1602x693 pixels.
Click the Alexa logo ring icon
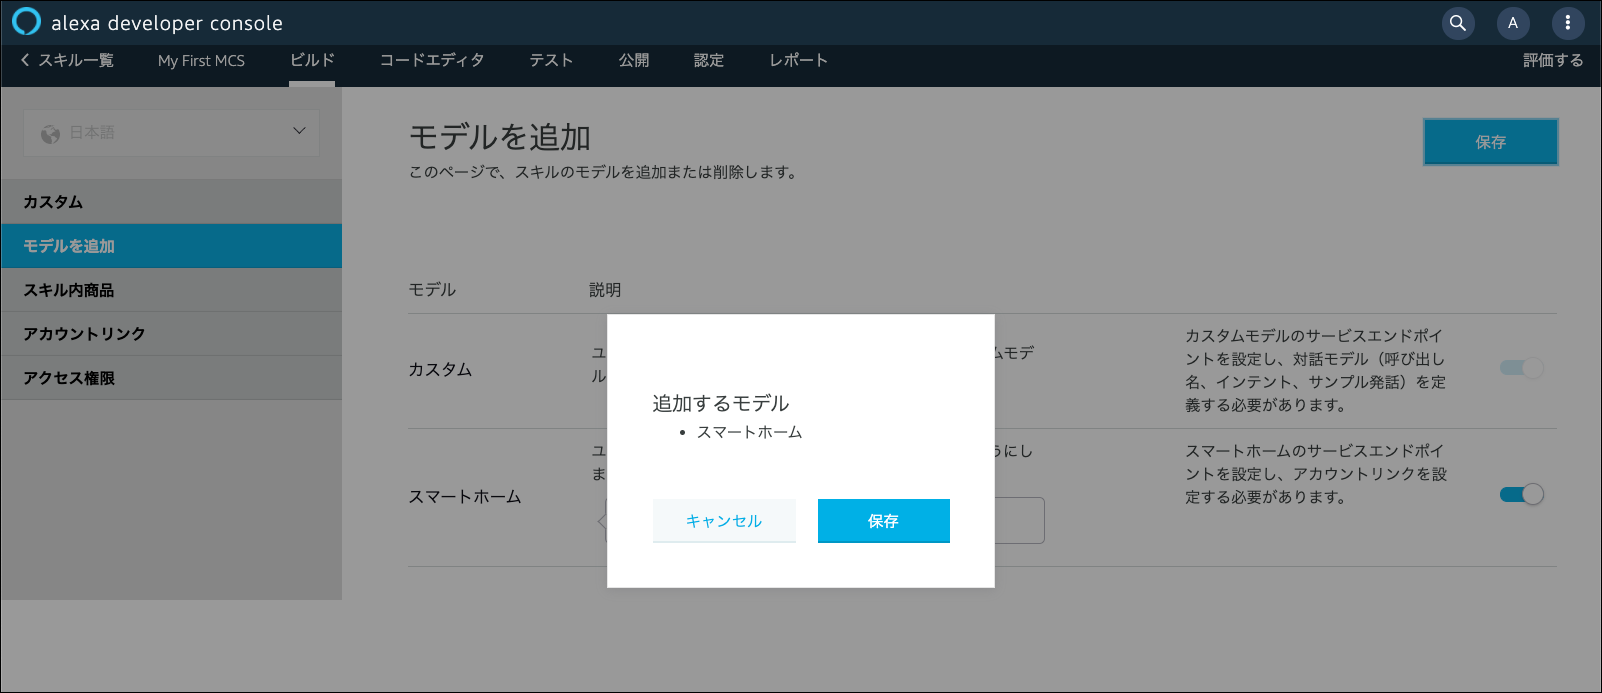(27, 22)
